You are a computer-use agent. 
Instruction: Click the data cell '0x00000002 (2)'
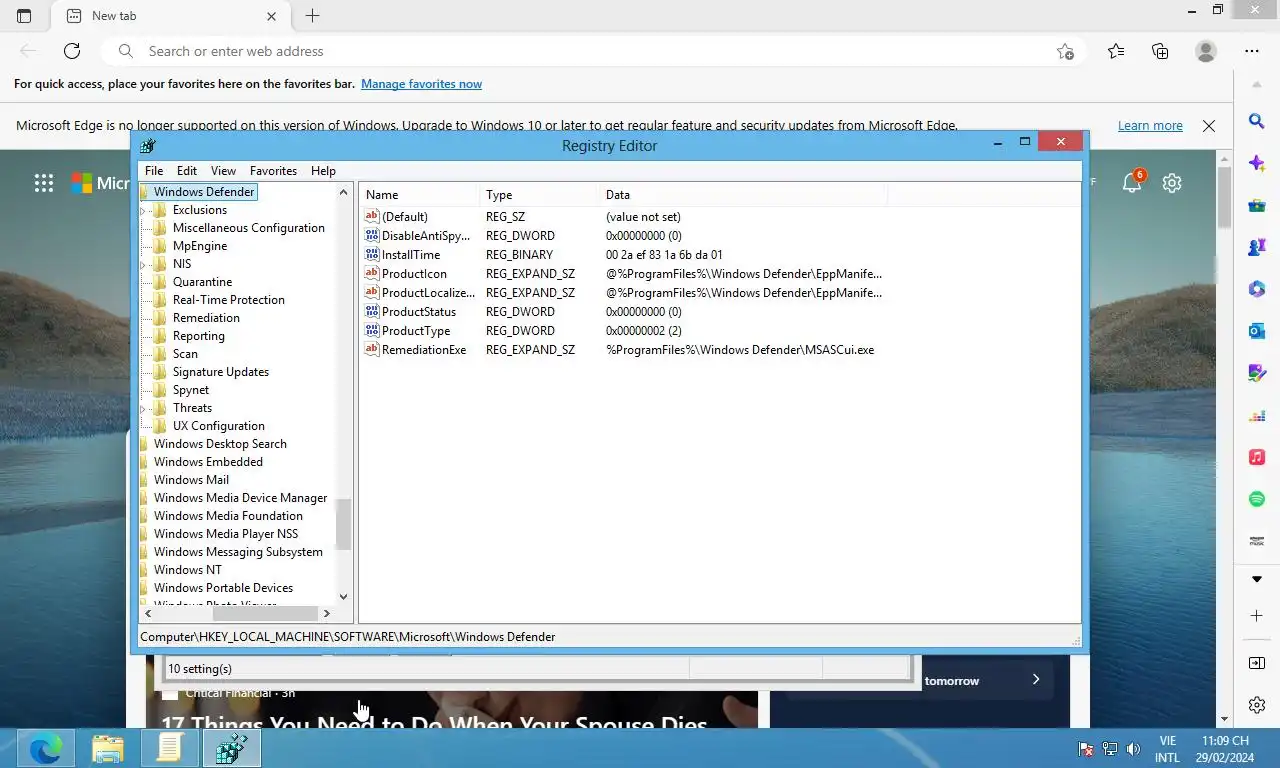644,330
